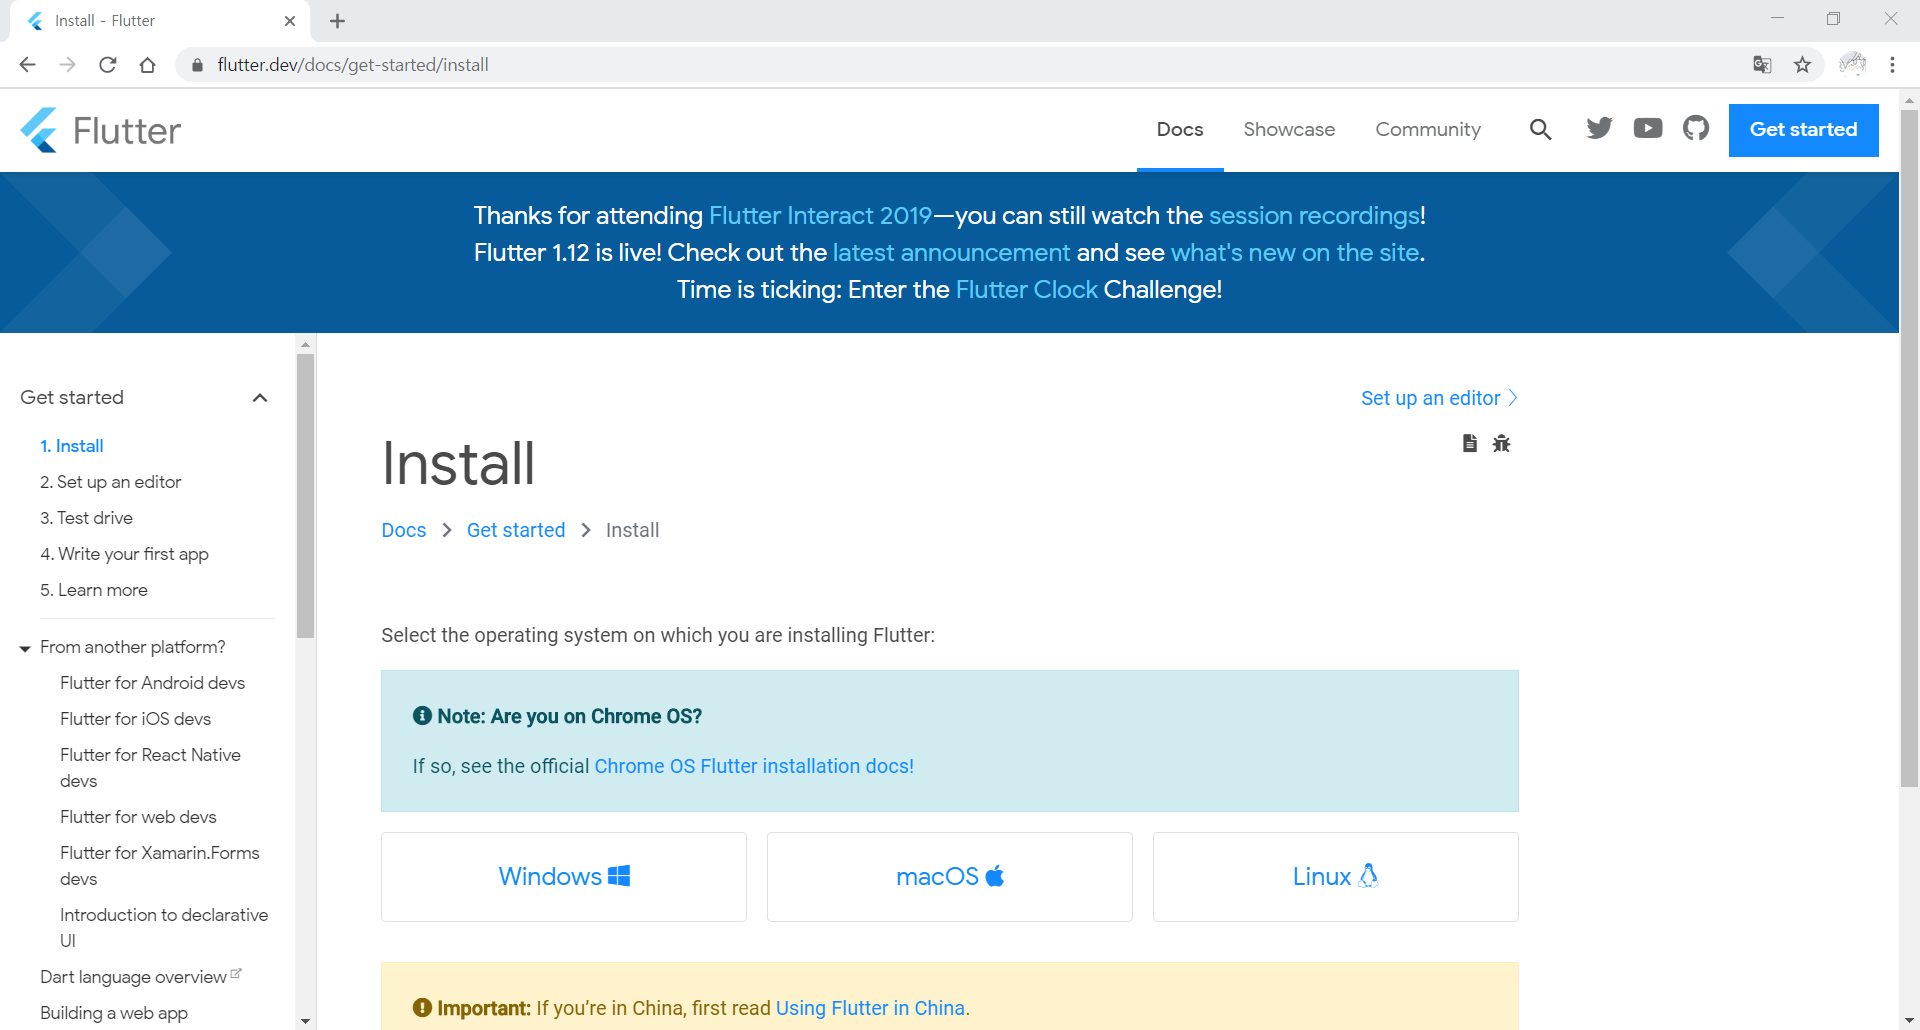The height and width of the screenshot is (1030, 1920).
Task: Open Dart language overview external link
Action: (140, 977)
